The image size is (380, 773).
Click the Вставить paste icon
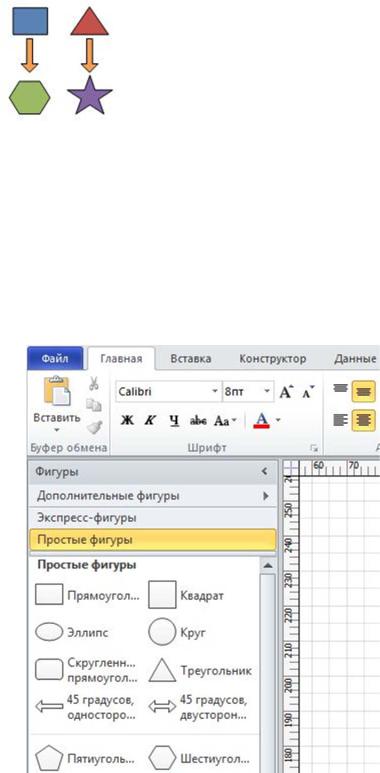tap(57, 391)
